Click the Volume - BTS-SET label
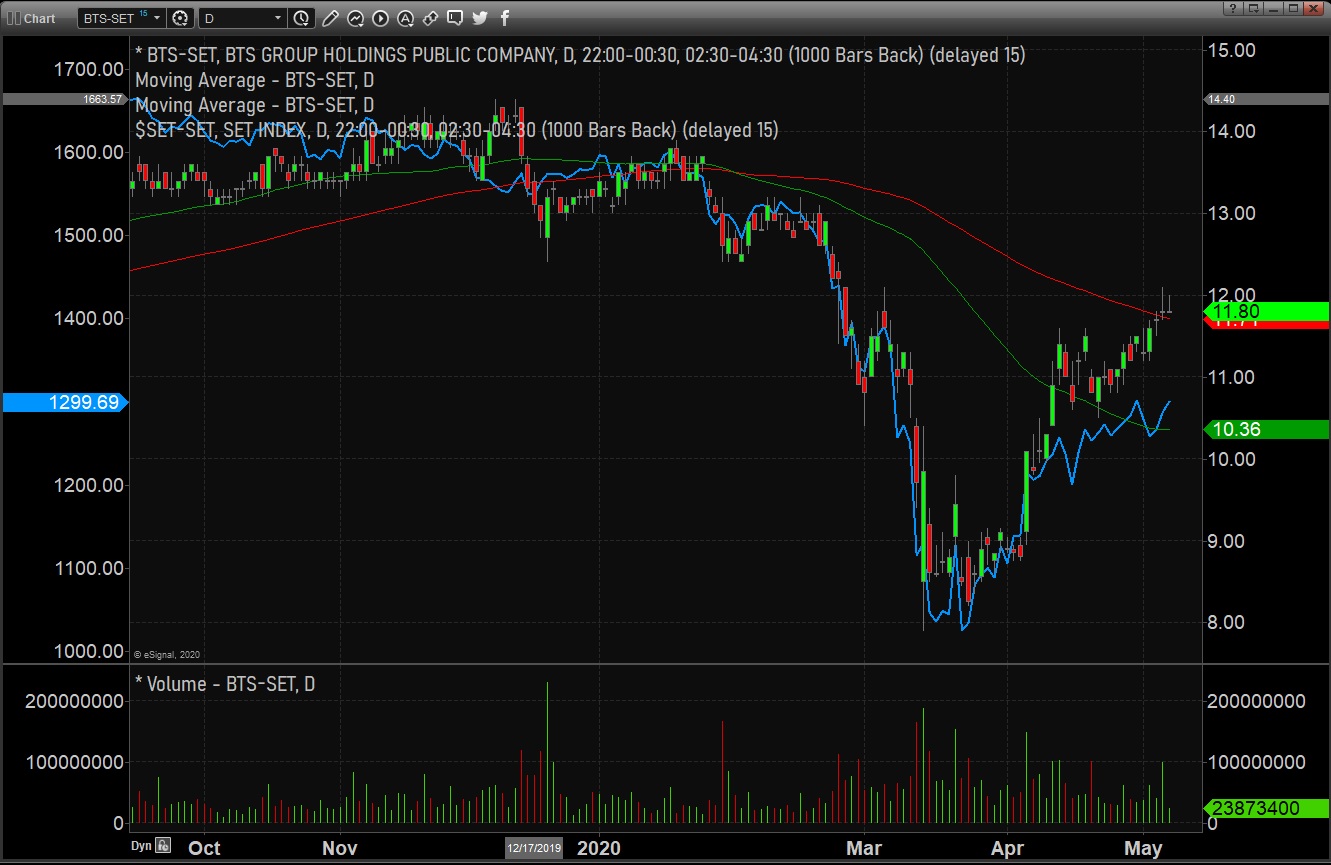The height and width of the screenshot is (865, 1331). 225,684
